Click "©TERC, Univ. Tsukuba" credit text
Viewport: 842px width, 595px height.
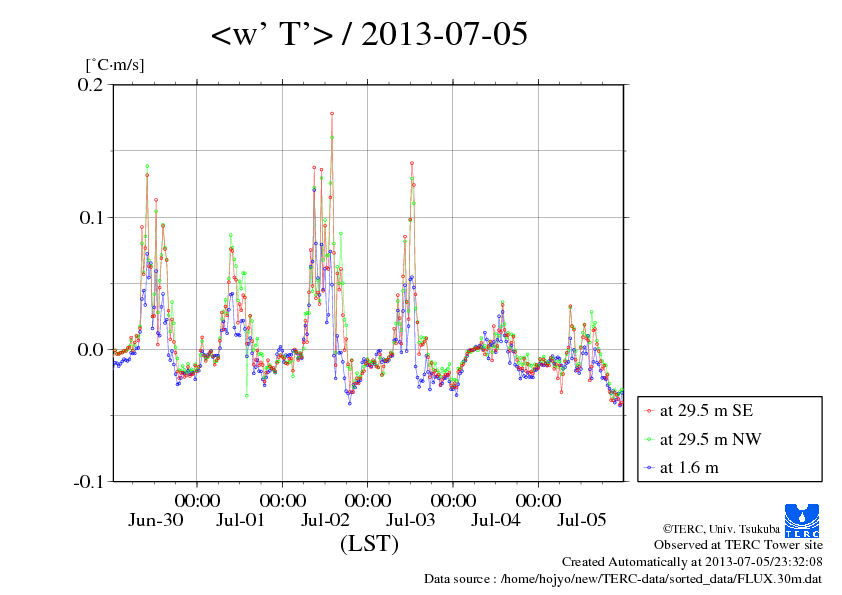(721, 529)
